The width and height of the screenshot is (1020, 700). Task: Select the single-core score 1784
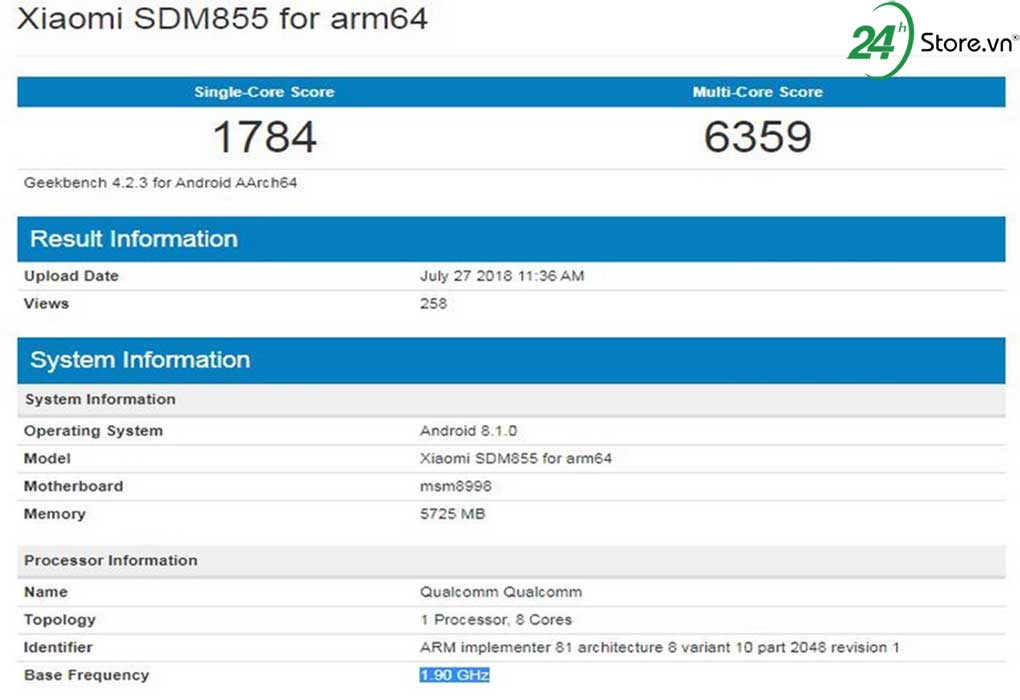click(x=265, y=137)
